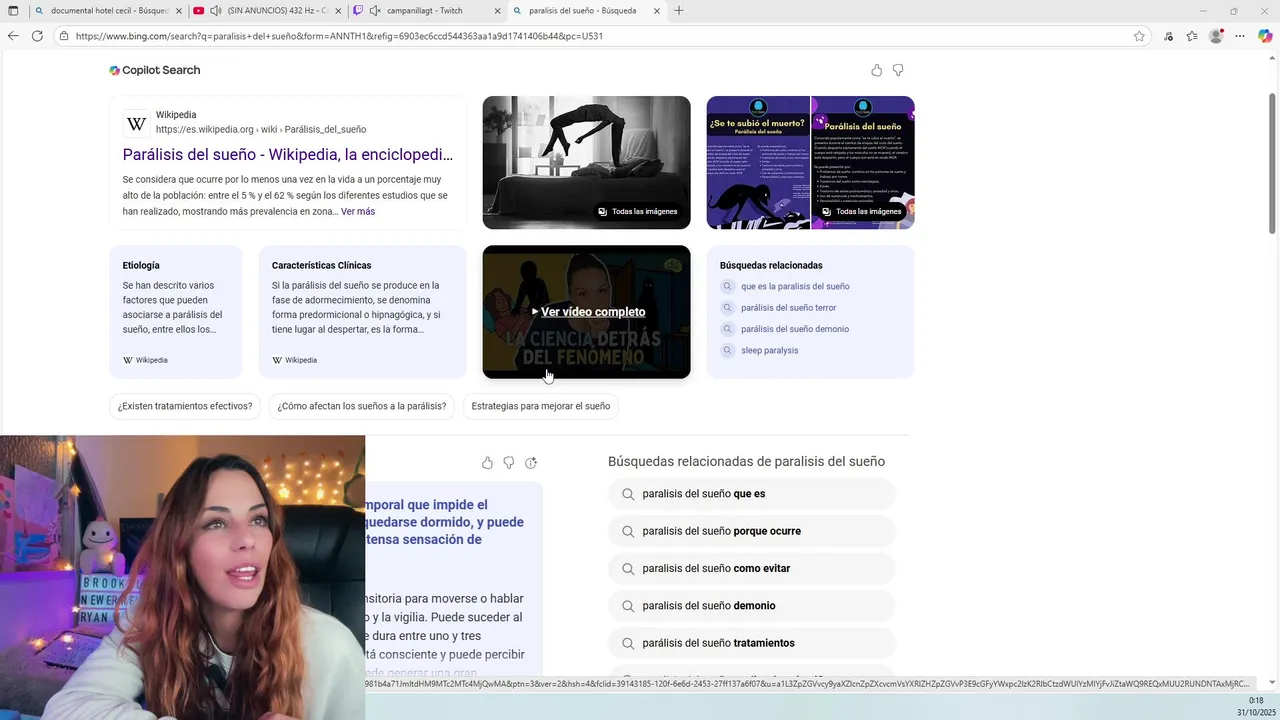Screen dimensions: 1280x720
Task: Dislike the answer card with thumbs down
Action: pos(509,462)
